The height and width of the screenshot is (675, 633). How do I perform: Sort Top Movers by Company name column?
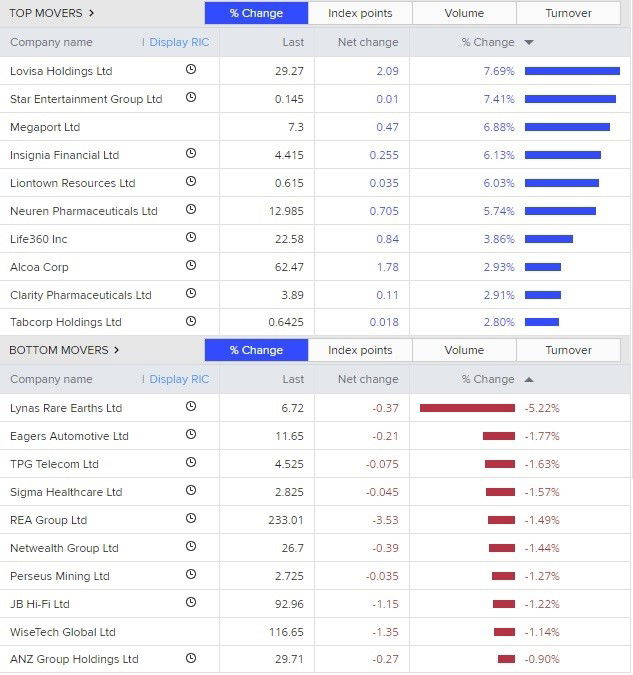click(51, 42)
